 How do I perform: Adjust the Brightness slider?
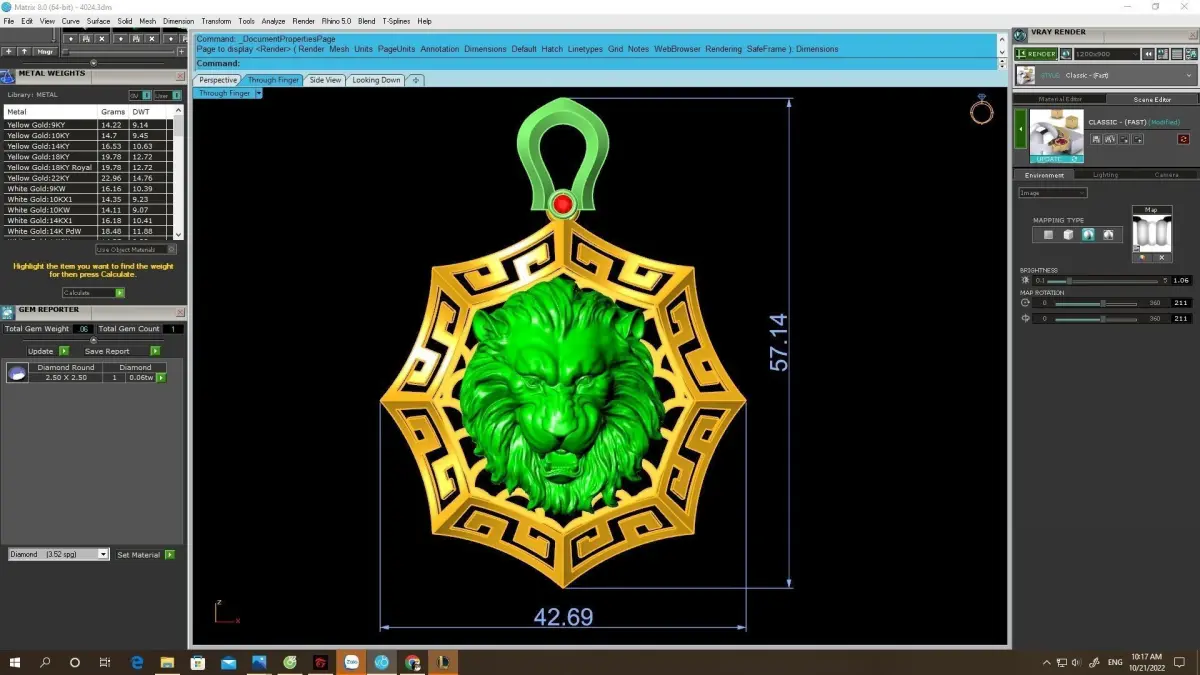pos(1100,281)
